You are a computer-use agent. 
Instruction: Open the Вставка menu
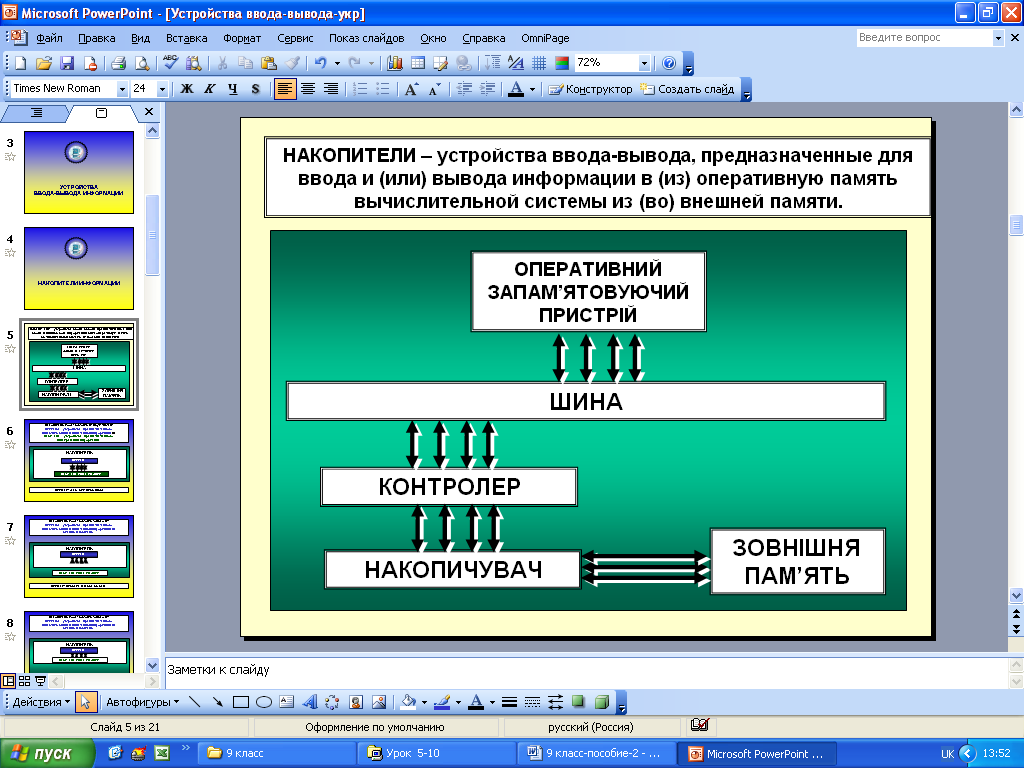click(x=187, y=38)
